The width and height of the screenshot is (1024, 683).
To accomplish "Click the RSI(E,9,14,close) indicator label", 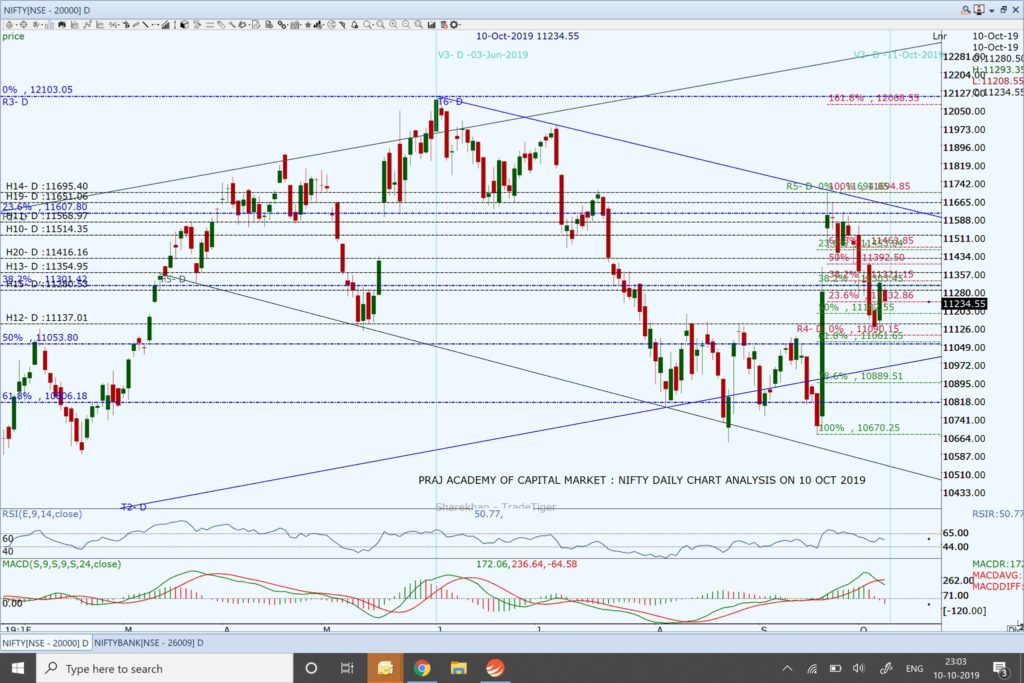I will coord(42,514).
